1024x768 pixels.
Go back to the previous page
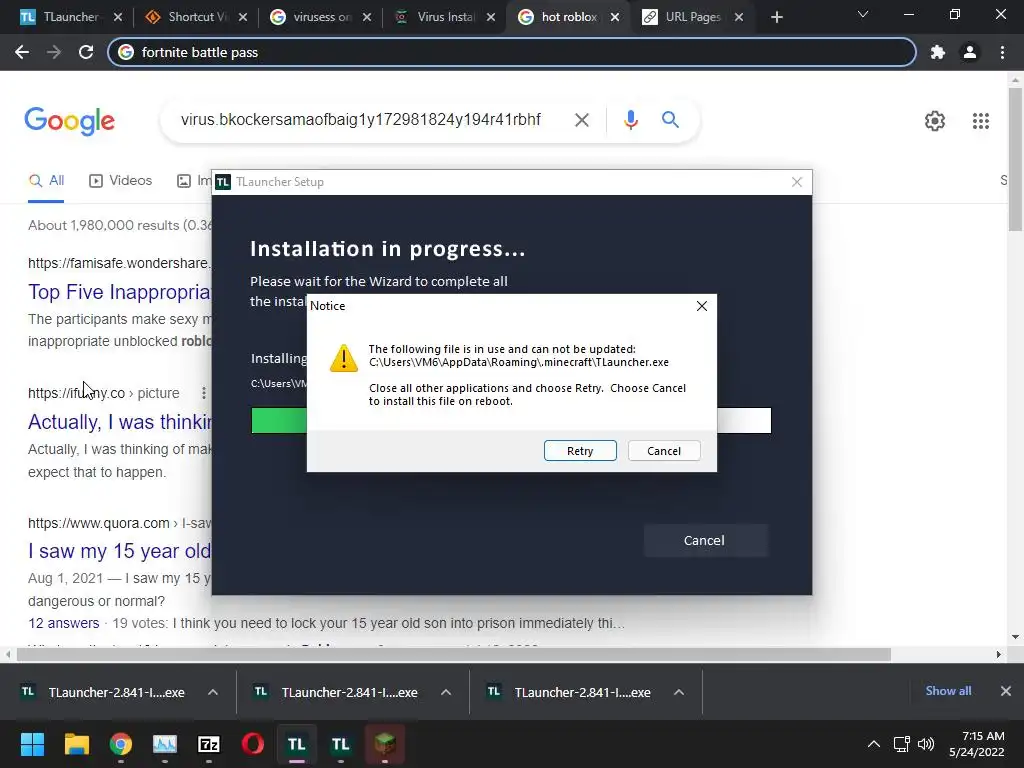[22, 52]
